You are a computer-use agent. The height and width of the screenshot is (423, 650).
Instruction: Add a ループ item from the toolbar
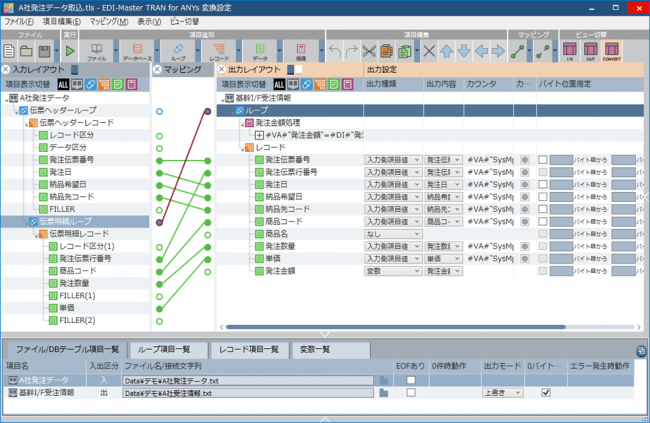[x=178, y=52]
